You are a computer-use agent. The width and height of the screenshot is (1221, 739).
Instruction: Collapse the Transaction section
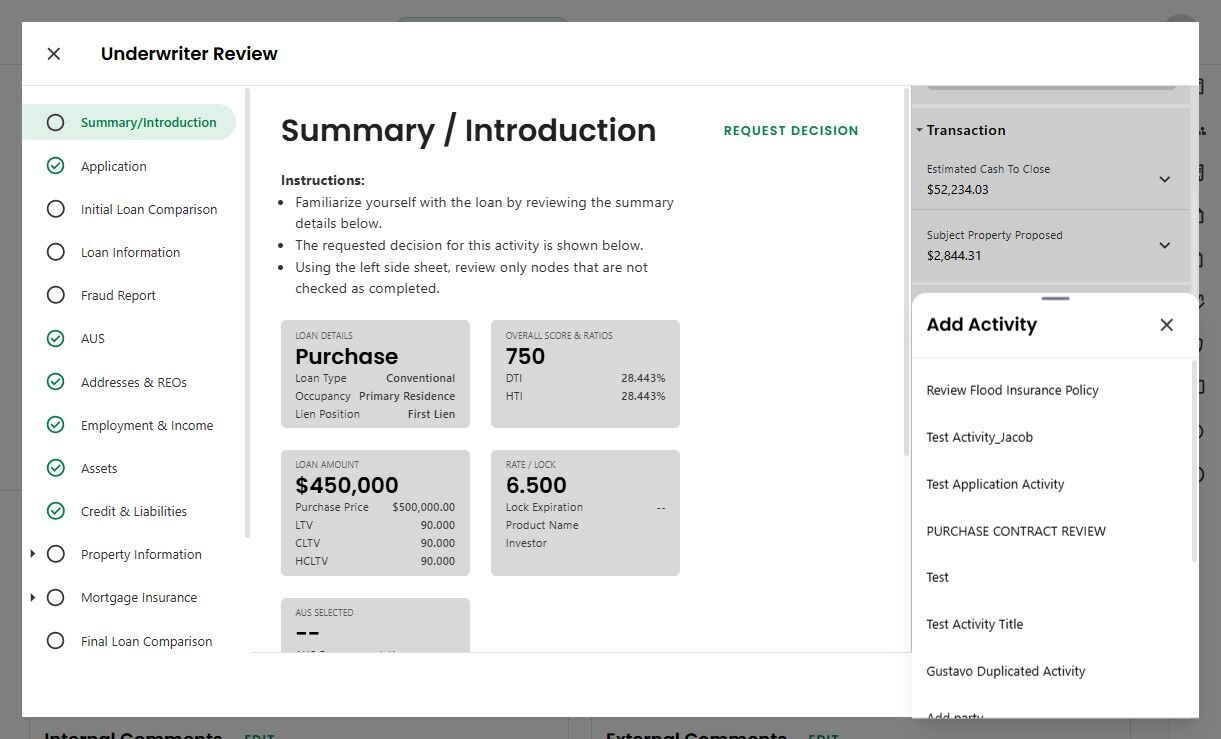pos(919,130)
